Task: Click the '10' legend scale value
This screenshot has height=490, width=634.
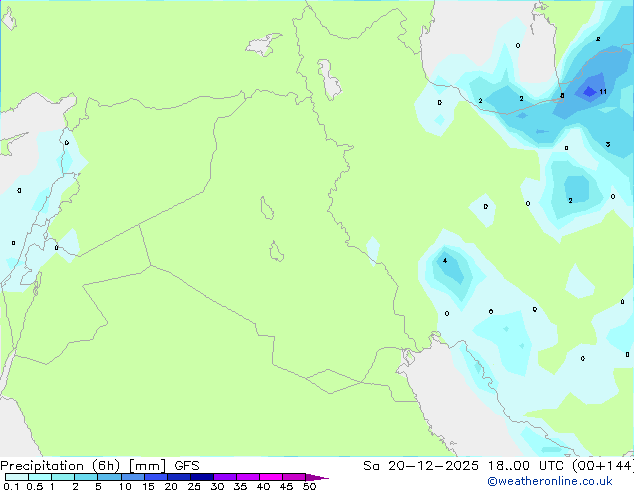Action: 125,486
